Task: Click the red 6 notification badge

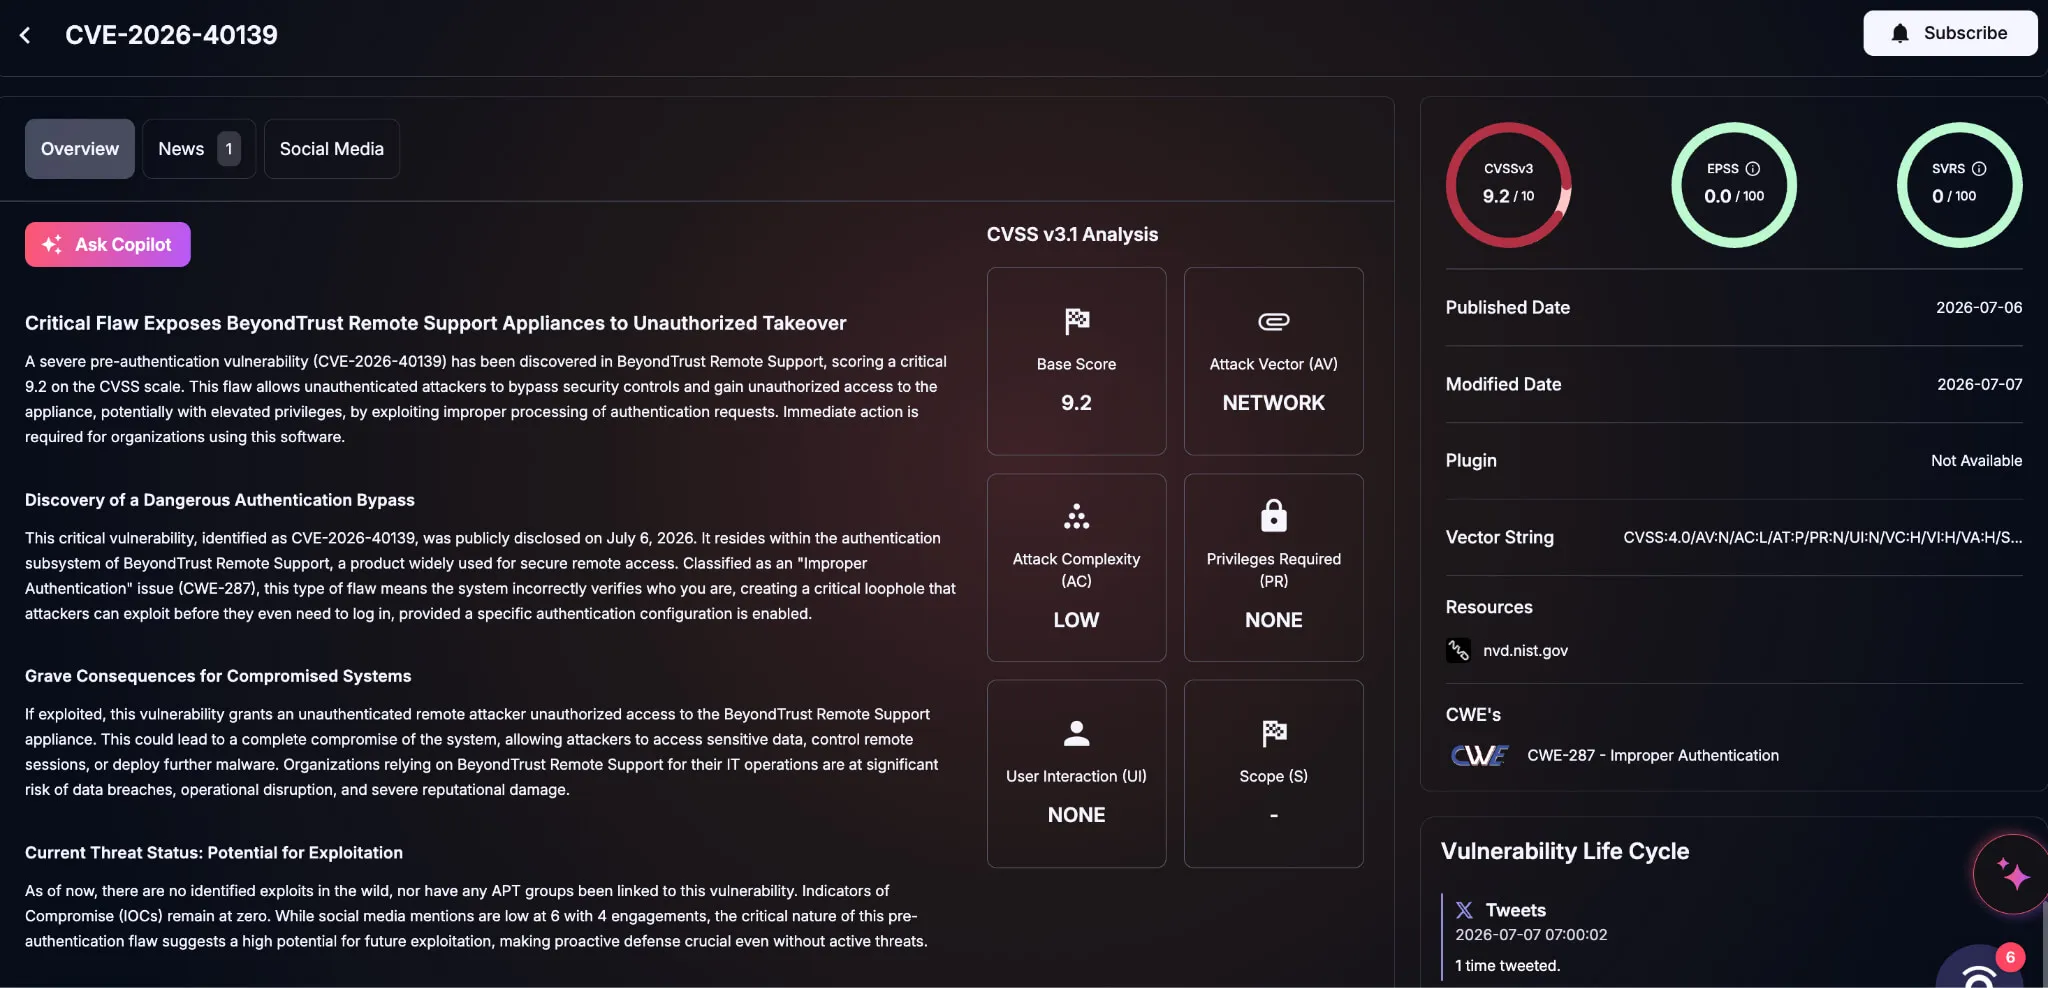Action: 2010,957
